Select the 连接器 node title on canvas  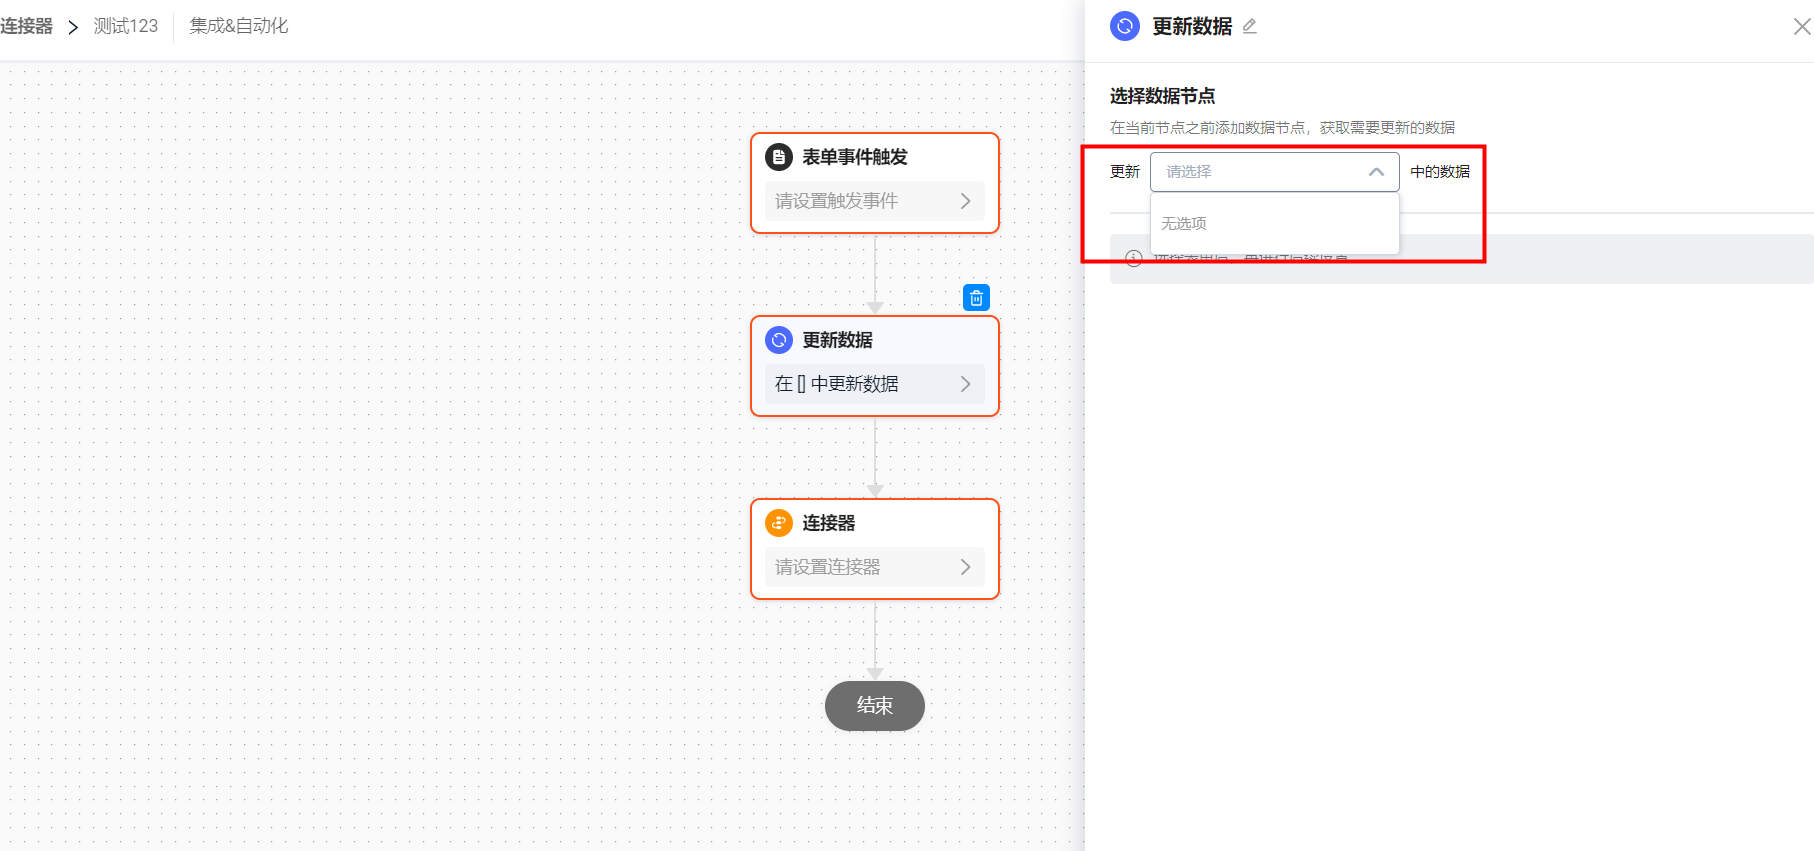pyautogui.click(x=829, y=523)
